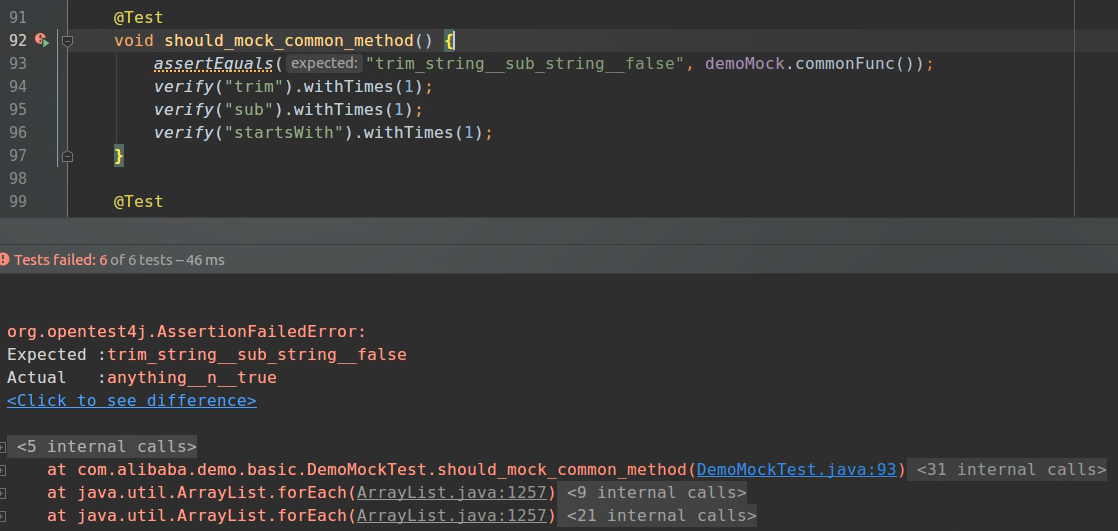Click the @Test annotation on line 91
Viewport: 1118px width, 531px height.
coord(138,17)
